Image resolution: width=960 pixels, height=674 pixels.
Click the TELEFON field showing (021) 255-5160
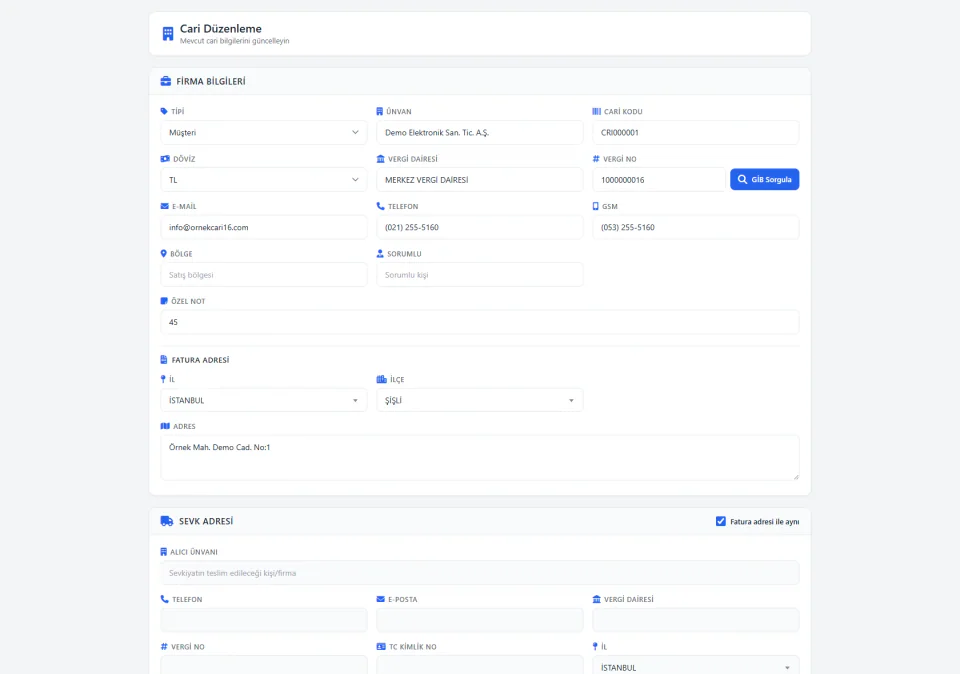[x=479, y=227]
